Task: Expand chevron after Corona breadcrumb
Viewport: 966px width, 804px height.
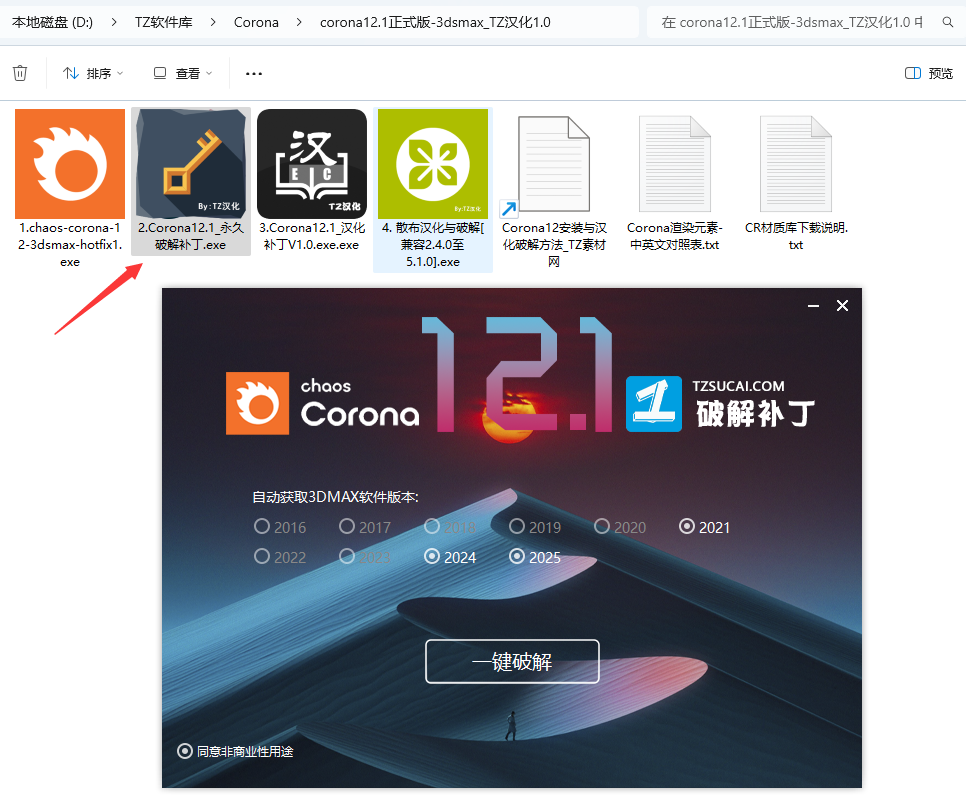Action: click(x=299, y=22)
